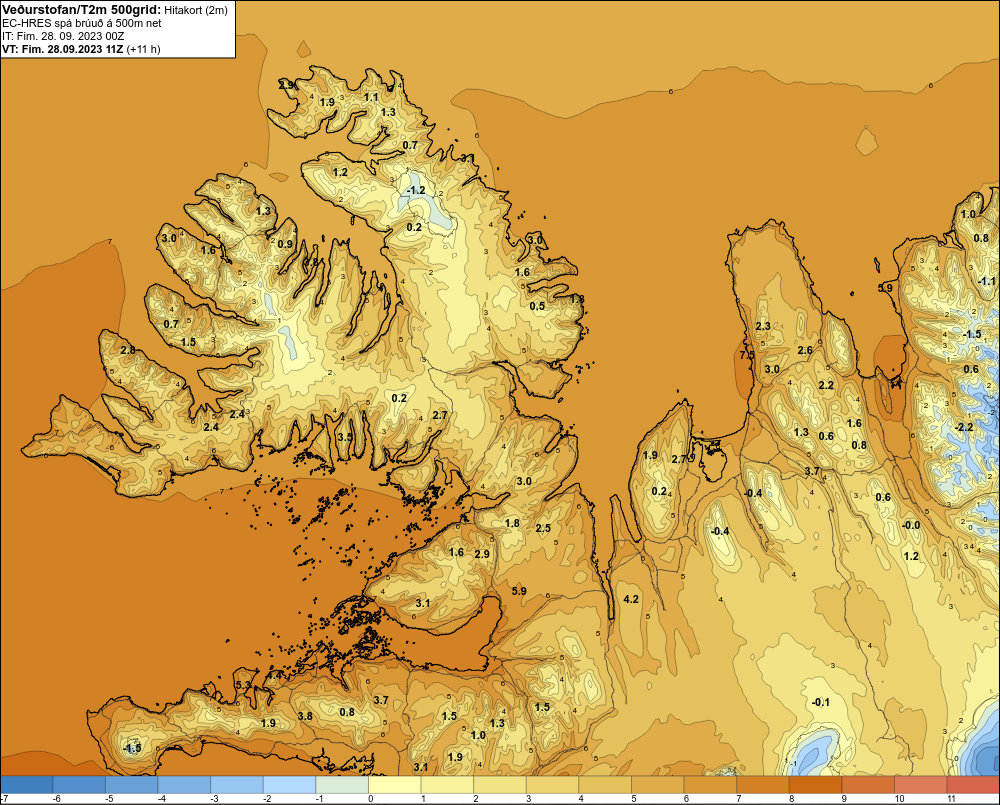Click the -1.2 temperature value on the glacier
Viewport: 1000px width, 805px height.
(x=416, y=191)
